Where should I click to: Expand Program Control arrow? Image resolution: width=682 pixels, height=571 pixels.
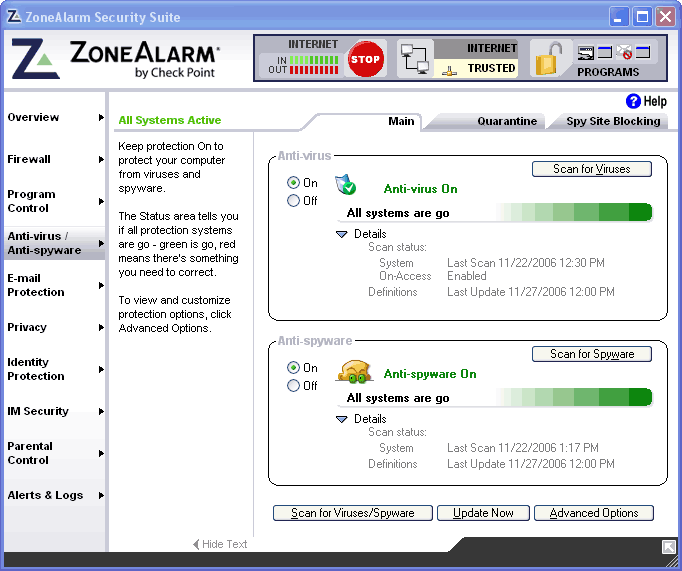(x=101, y=201)
